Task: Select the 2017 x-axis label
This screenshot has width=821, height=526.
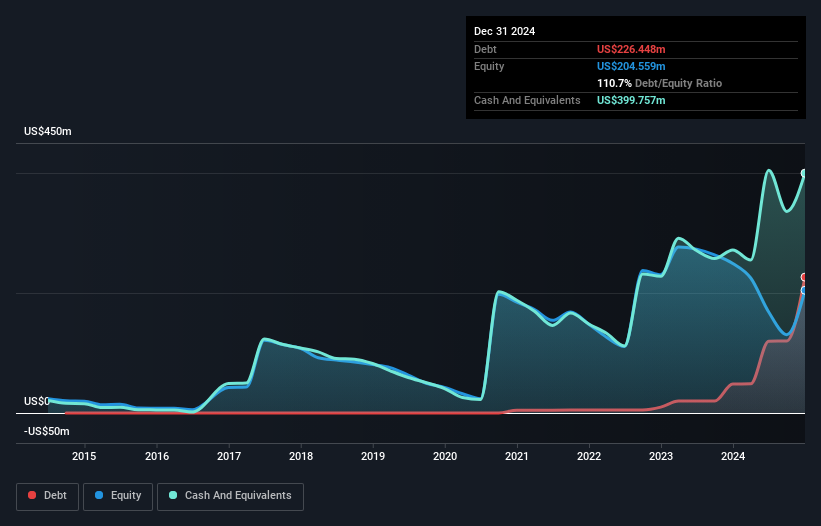Action: point(229,456)
